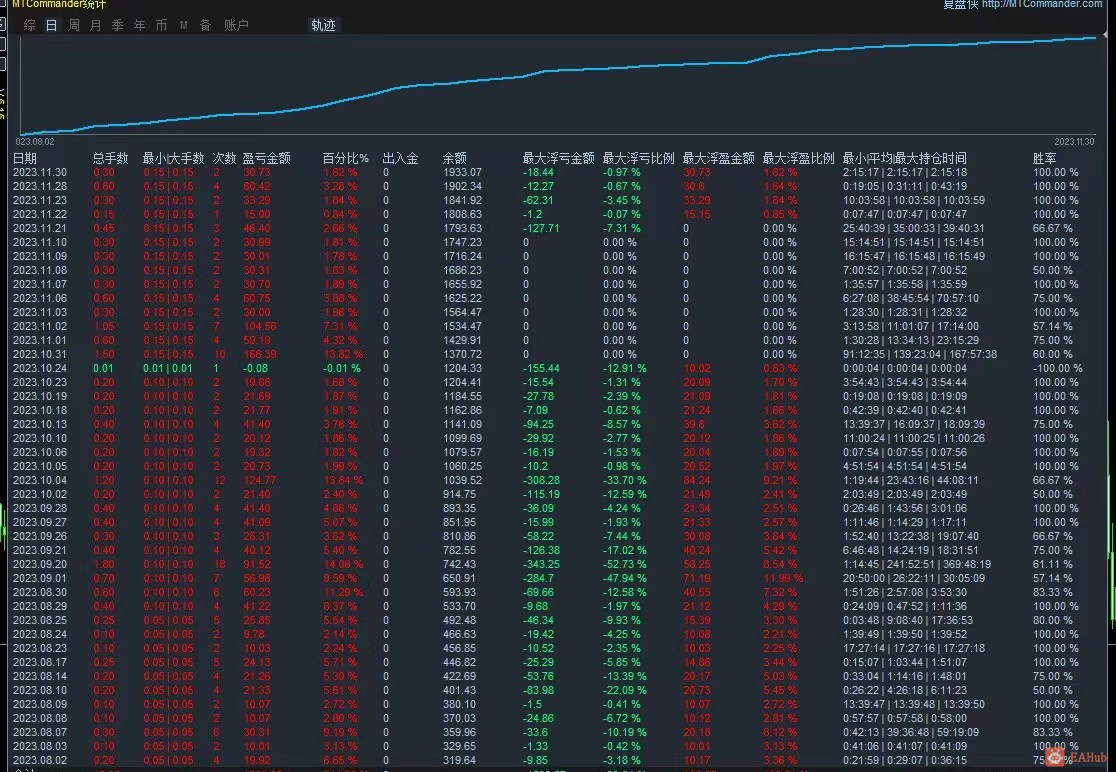Click the 最大浮盈比例 column header
1116x772 pixels.
[799, 158]
